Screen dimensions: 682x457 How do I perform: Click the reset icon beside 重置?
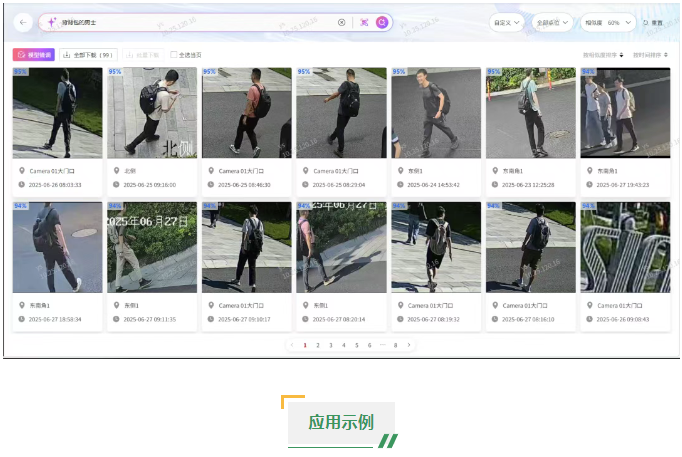[x=645, y=23]
